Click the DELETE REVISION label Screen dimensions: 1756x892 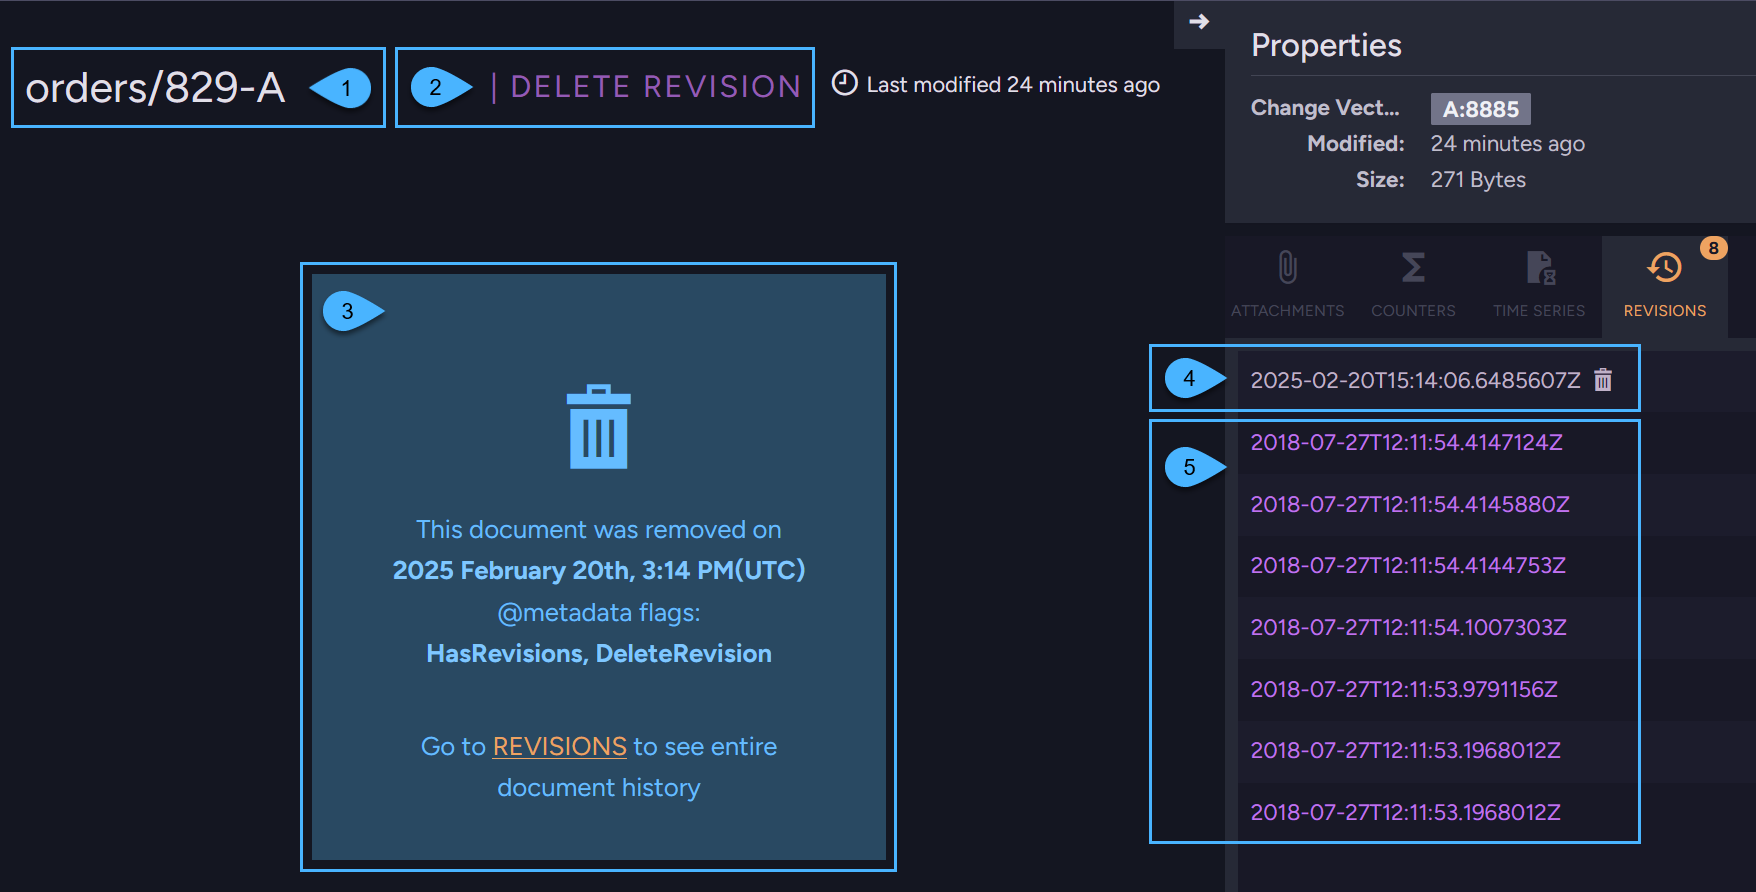tap(655, 87)
